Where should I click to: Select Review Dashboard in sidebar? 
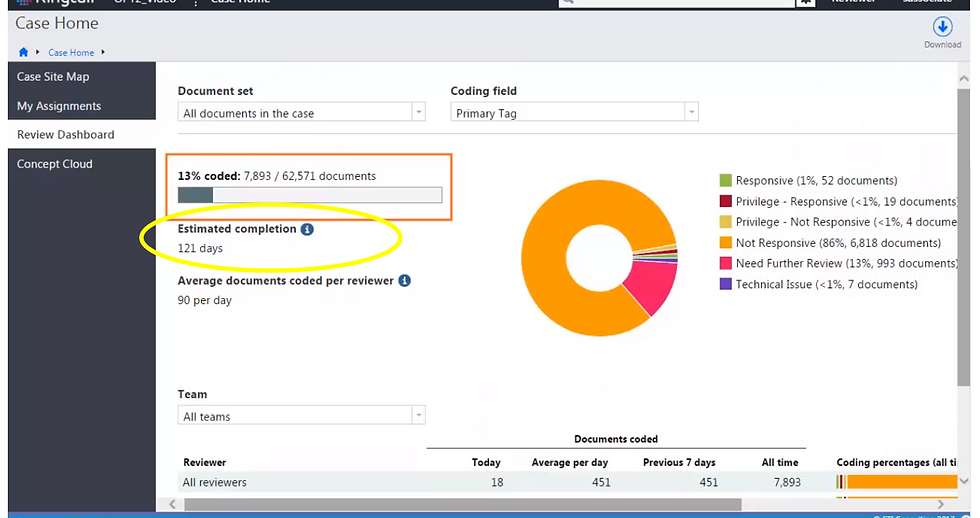pyautogui.click(x=82, y=135)
